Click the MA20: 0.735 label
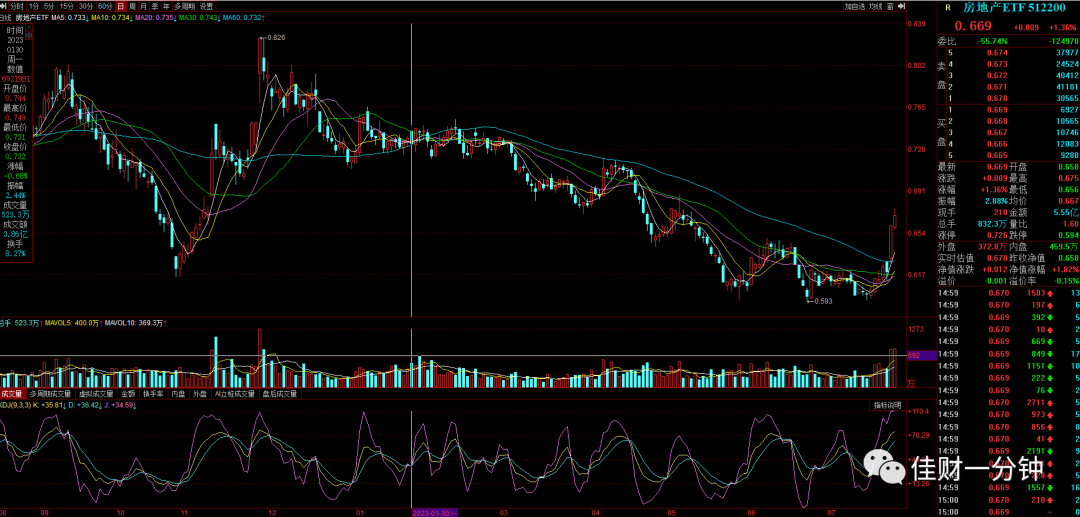Image resolution: width=1080 pixels, height=517 pixels. coord(155,17)
